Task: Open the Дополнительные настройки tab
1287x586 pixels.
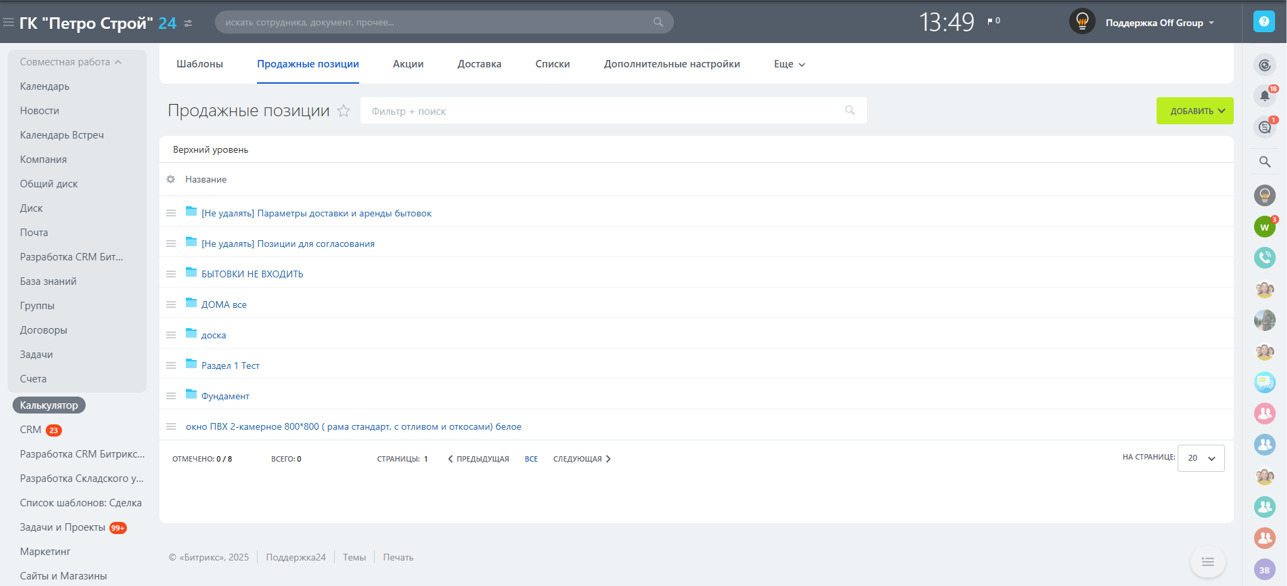Action: [672, 64]
